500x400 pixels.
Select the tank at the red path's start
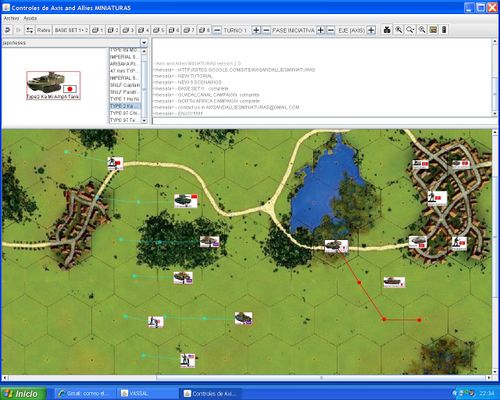336,246
